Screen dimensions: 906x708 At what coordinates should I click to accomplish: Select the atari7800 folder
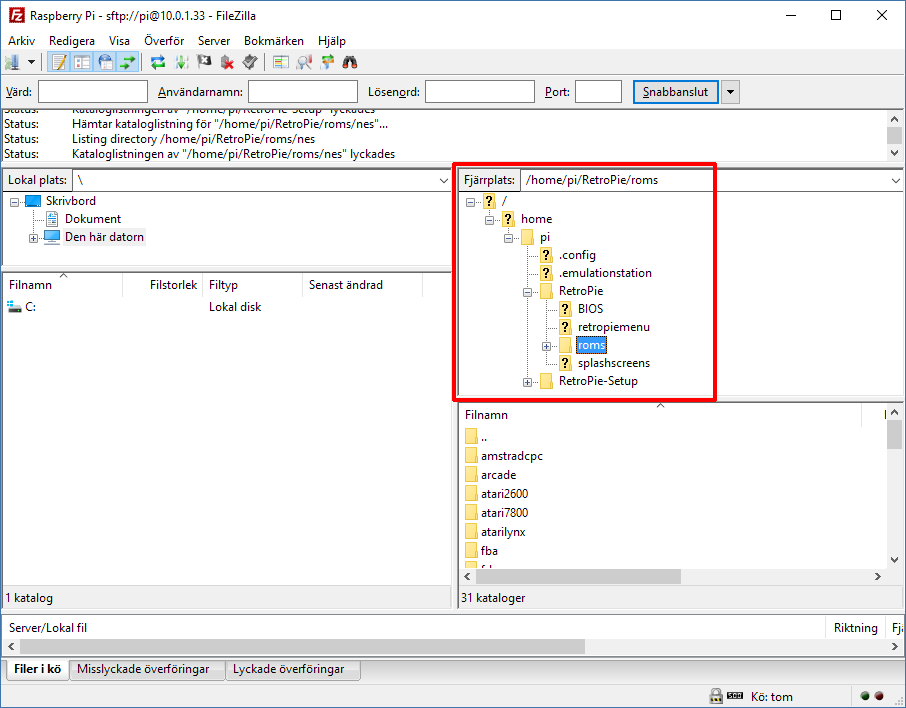[x=504, y=513]
